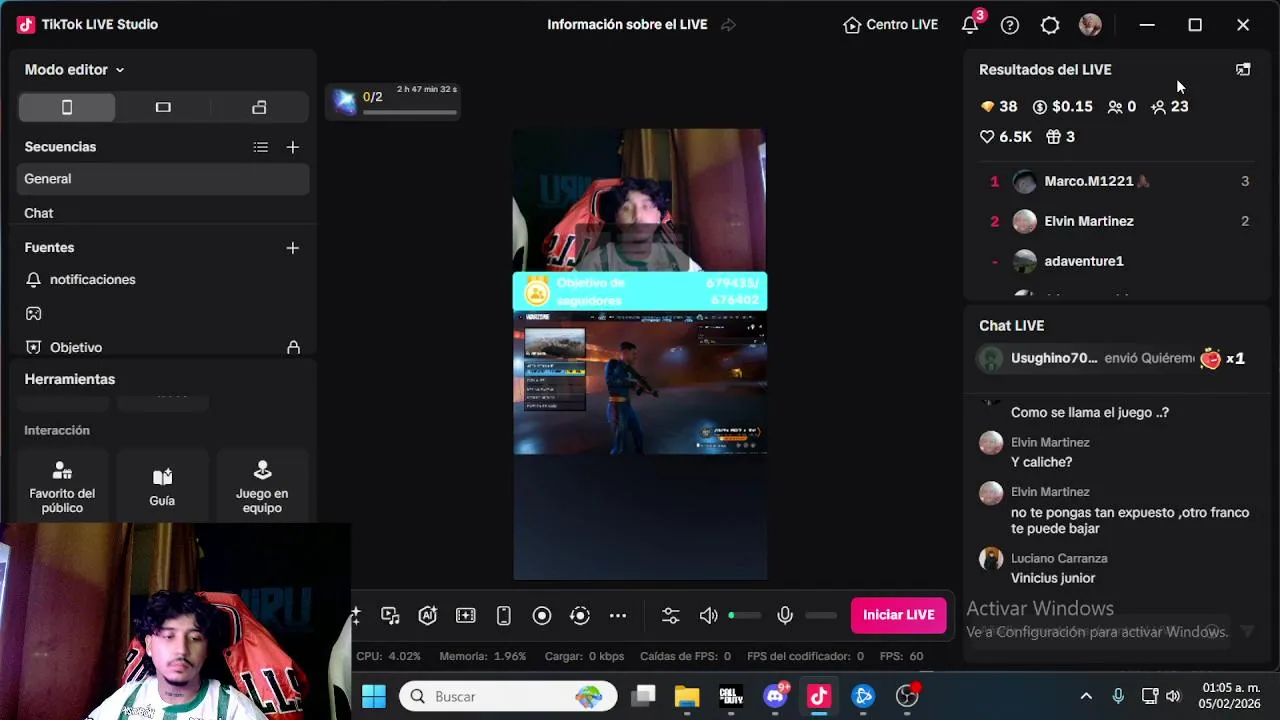Viewport: 1280px width, 720px height.
Task: Select portrait phone layout mode
Action: click(x=67, y=107)
